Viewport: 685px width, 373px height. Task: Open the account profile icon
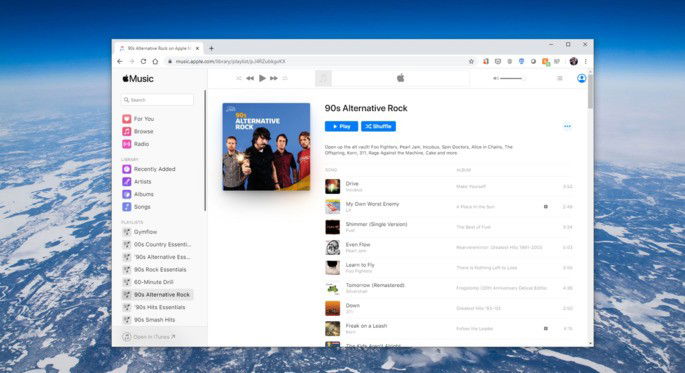coord(581,78)
